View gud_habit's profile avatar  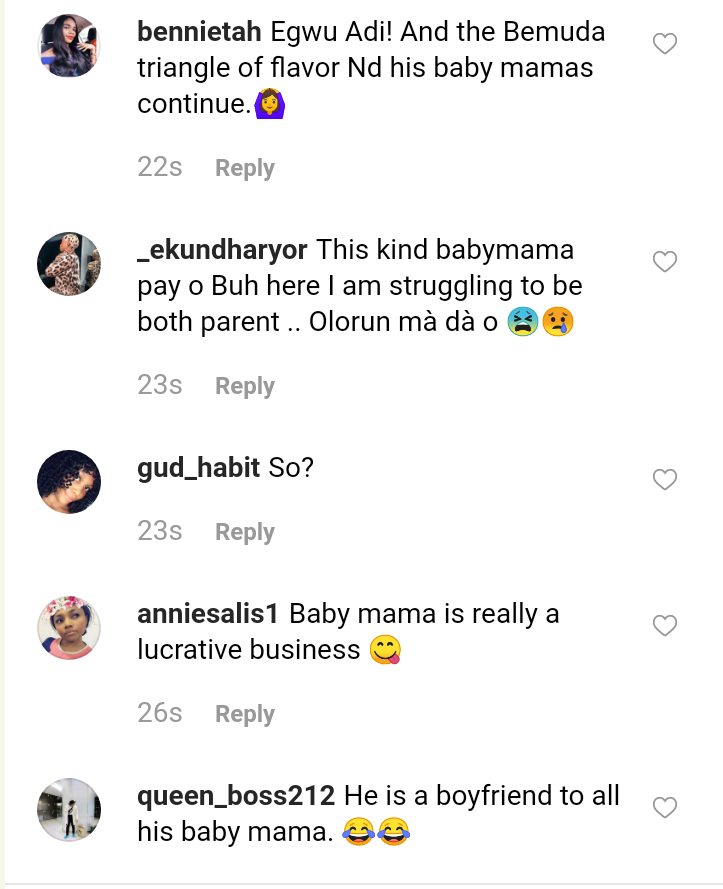click(x=69, y=482)
